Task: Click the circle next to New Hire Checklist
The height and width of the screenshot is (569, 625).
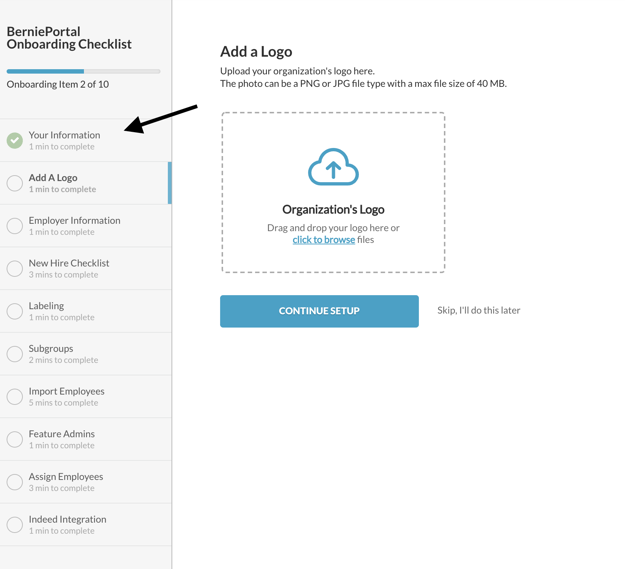Action: click(15, 268)
